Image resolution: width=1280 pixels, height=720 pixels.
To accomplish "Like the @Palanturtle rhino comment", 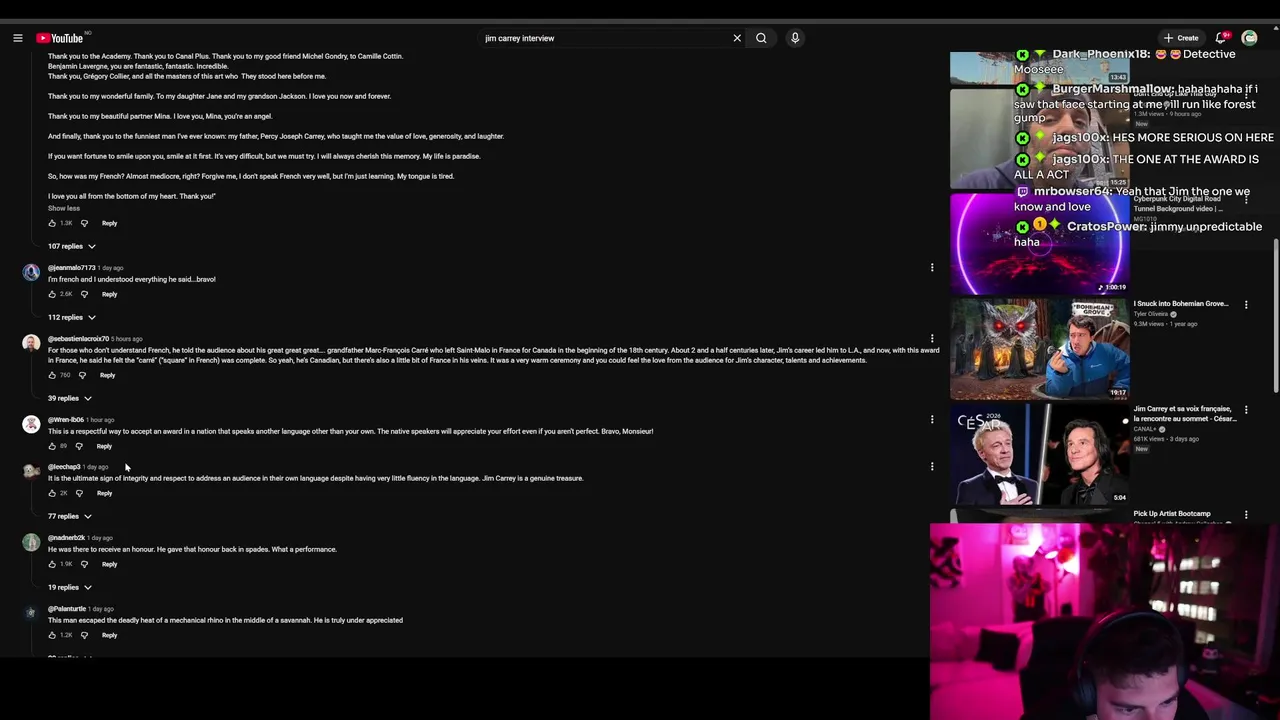I will tap(52, 635).
